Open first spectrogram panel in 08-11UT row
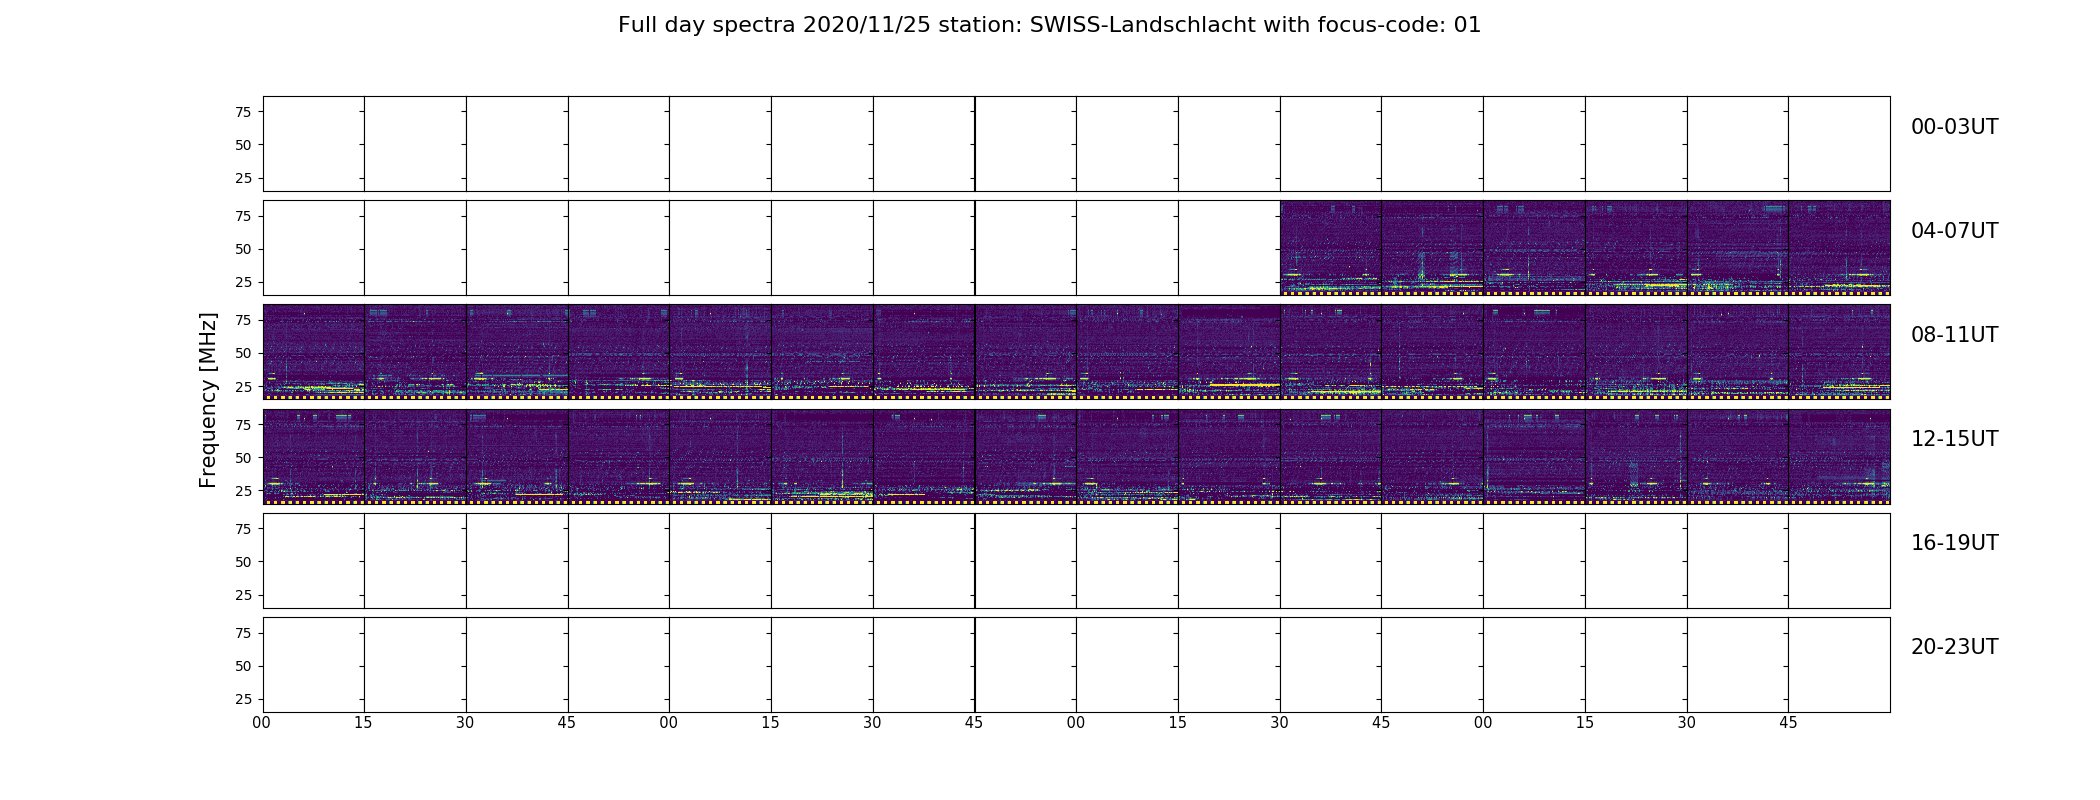The width and height of the screenshot is (2100, 800). [314, 352]
